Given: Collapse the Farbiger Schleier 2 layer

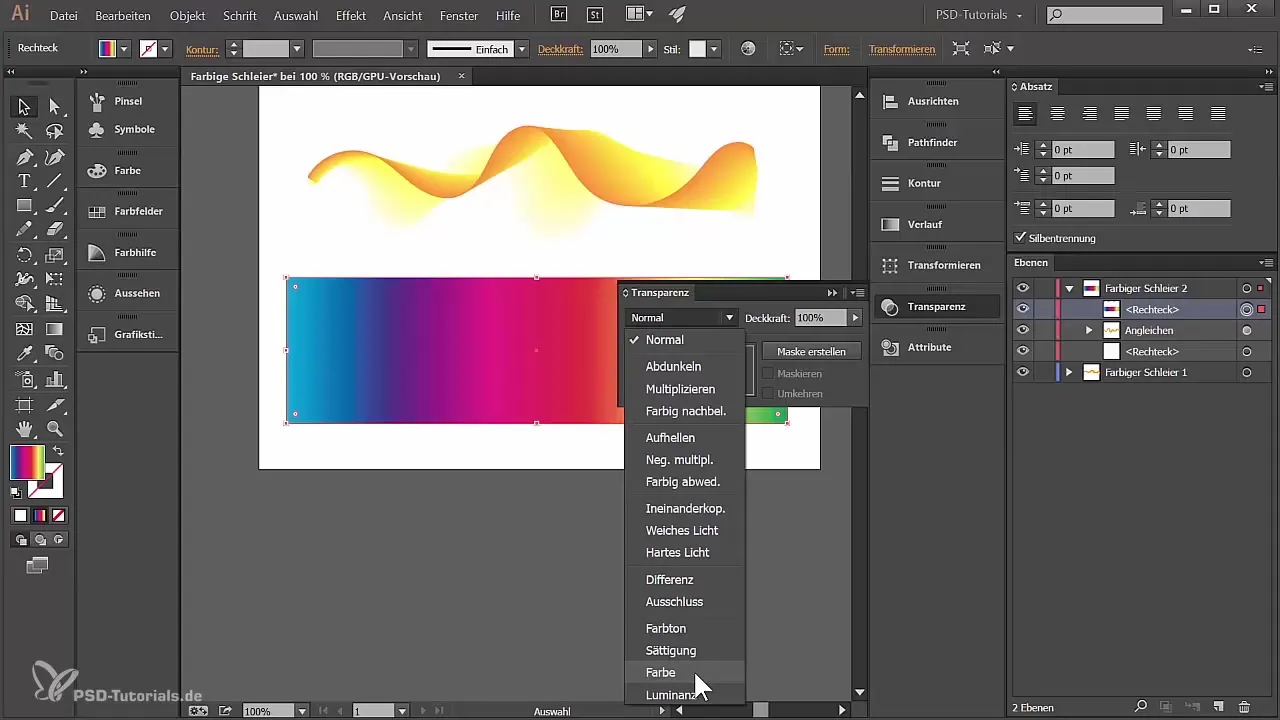Looking at the screenshot, I should click(1069, 288).
